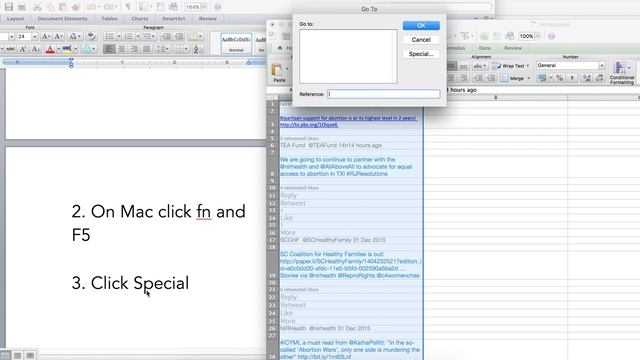Click the bit.ly link in the spreadsheet

point(324,357)
